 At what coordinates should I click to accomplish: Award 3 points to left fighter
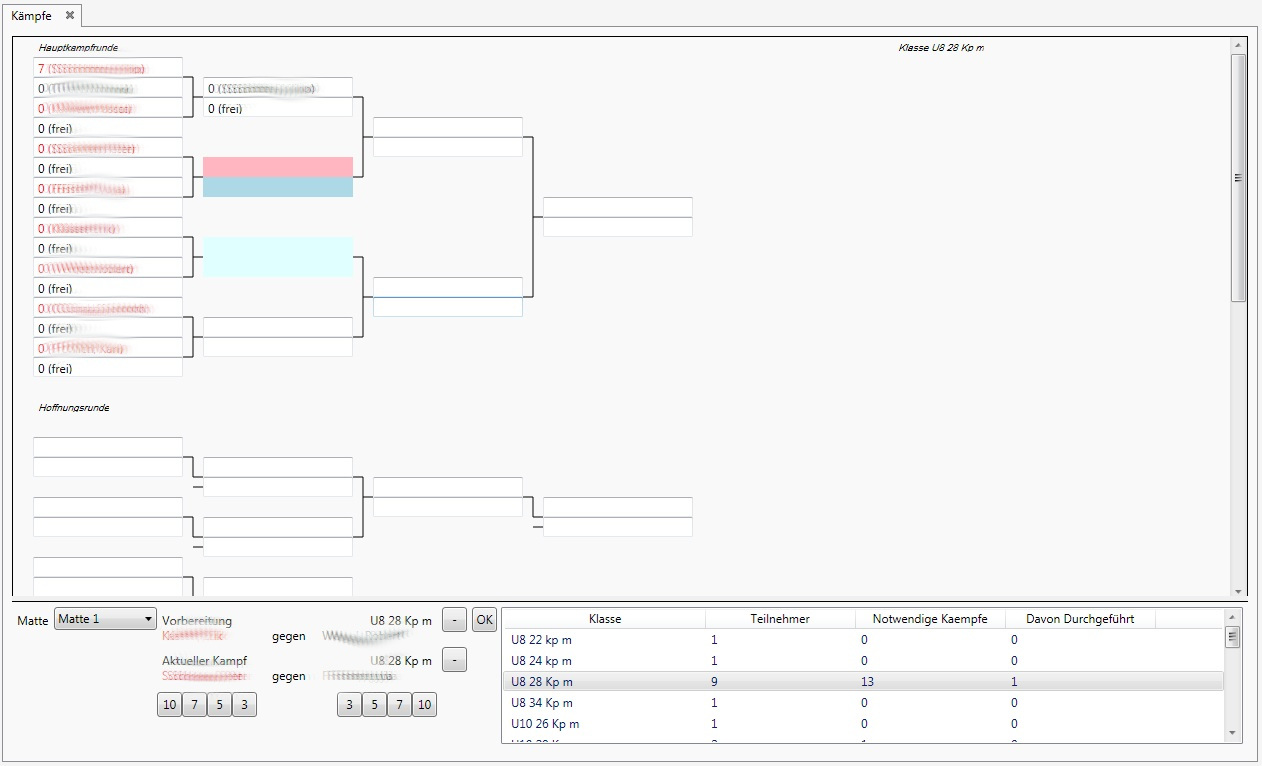coord(245,705)
